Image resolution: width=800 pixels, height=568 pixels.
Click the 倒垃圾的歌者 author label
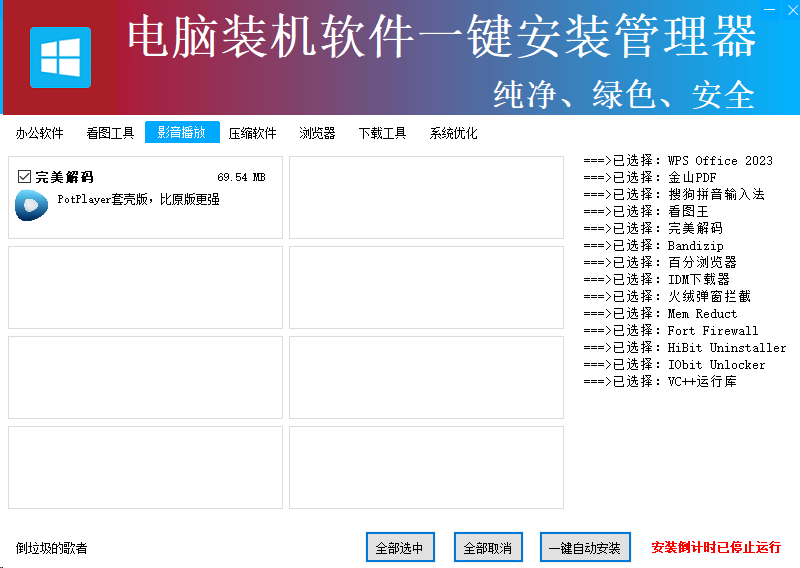pyautogui.click(x=52, y=548)
